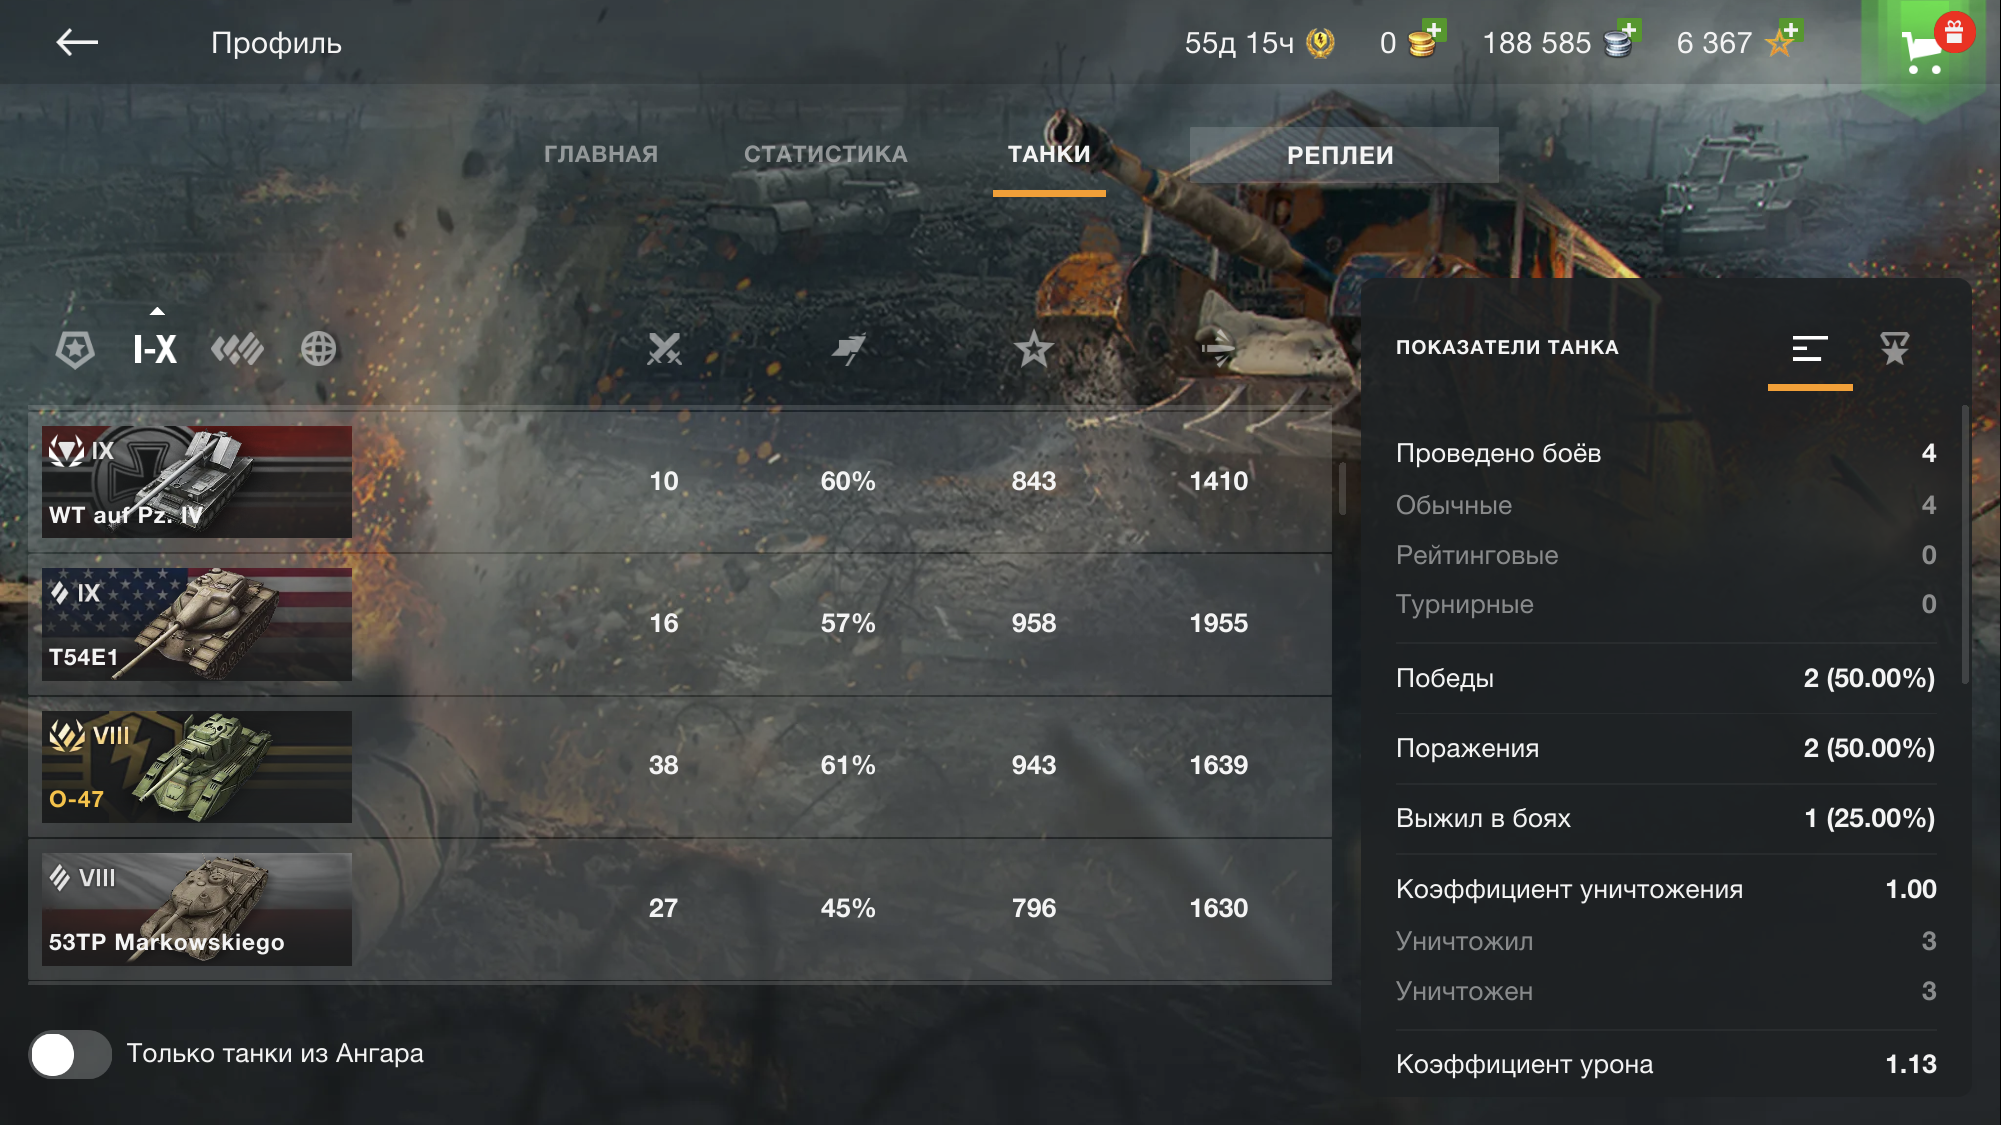
Task: Sort tanks by battles count icon
Action: point(664,349)
